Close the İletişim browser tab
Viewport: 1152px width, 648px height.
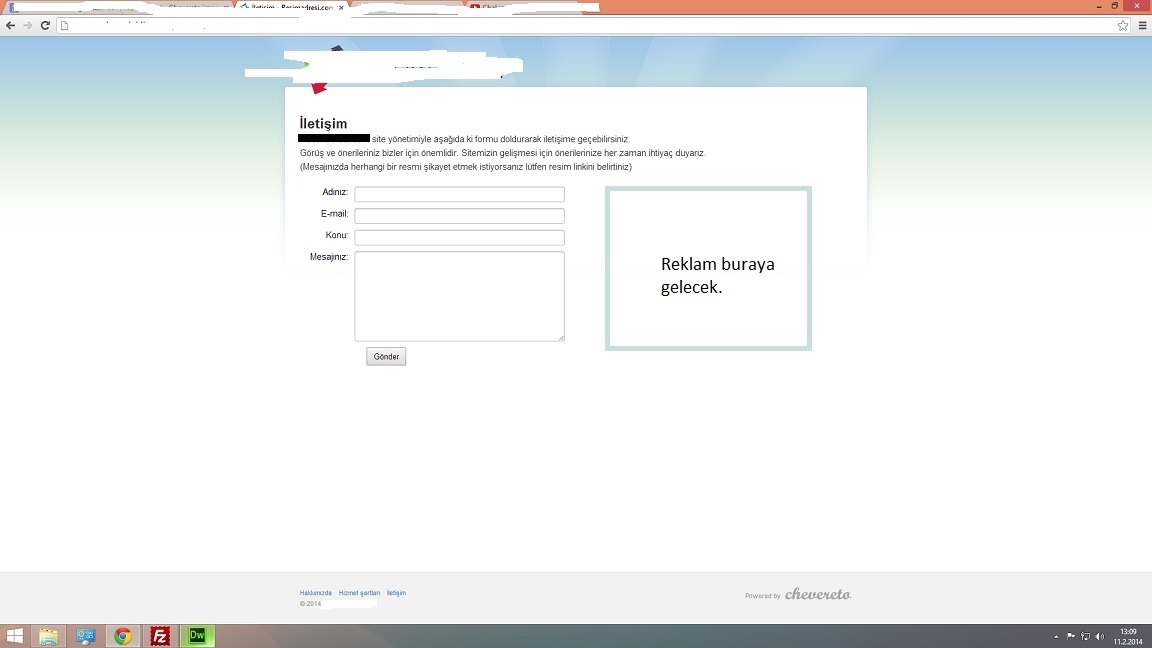tap(342, 7)
